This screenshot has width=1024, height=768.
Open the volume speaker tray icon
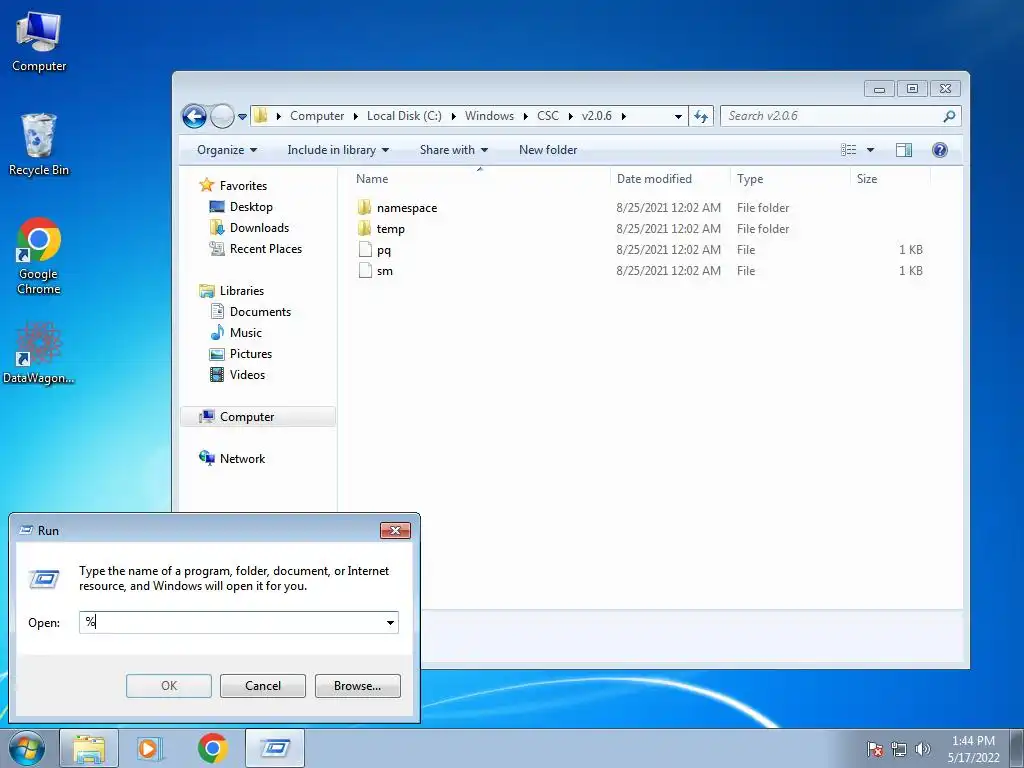[922, 749]
